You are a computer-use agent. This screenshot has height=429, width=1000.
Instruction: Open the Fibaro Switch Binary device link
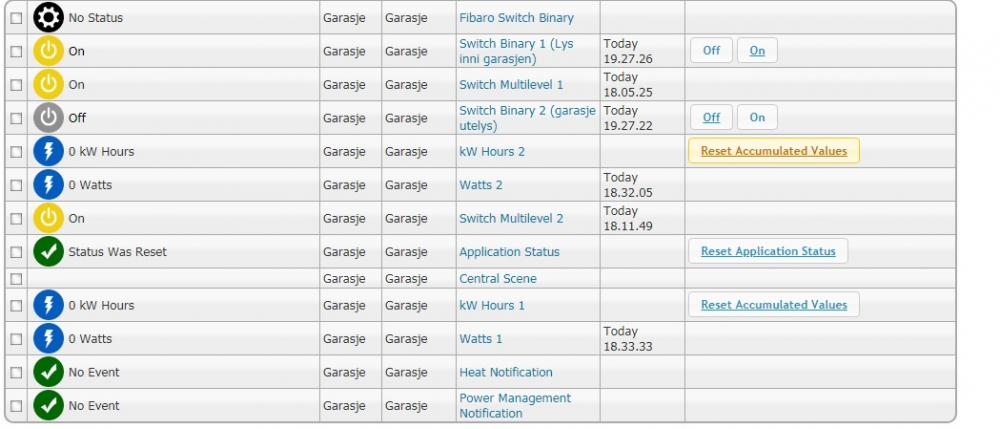click(x=516, y=18)
